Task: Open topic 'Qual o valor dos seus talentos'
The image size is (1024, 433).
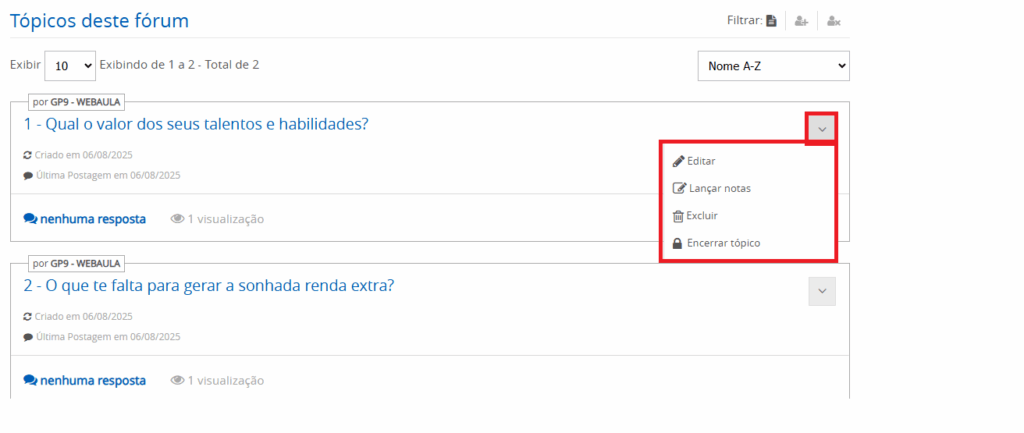Action: point(196,124)
